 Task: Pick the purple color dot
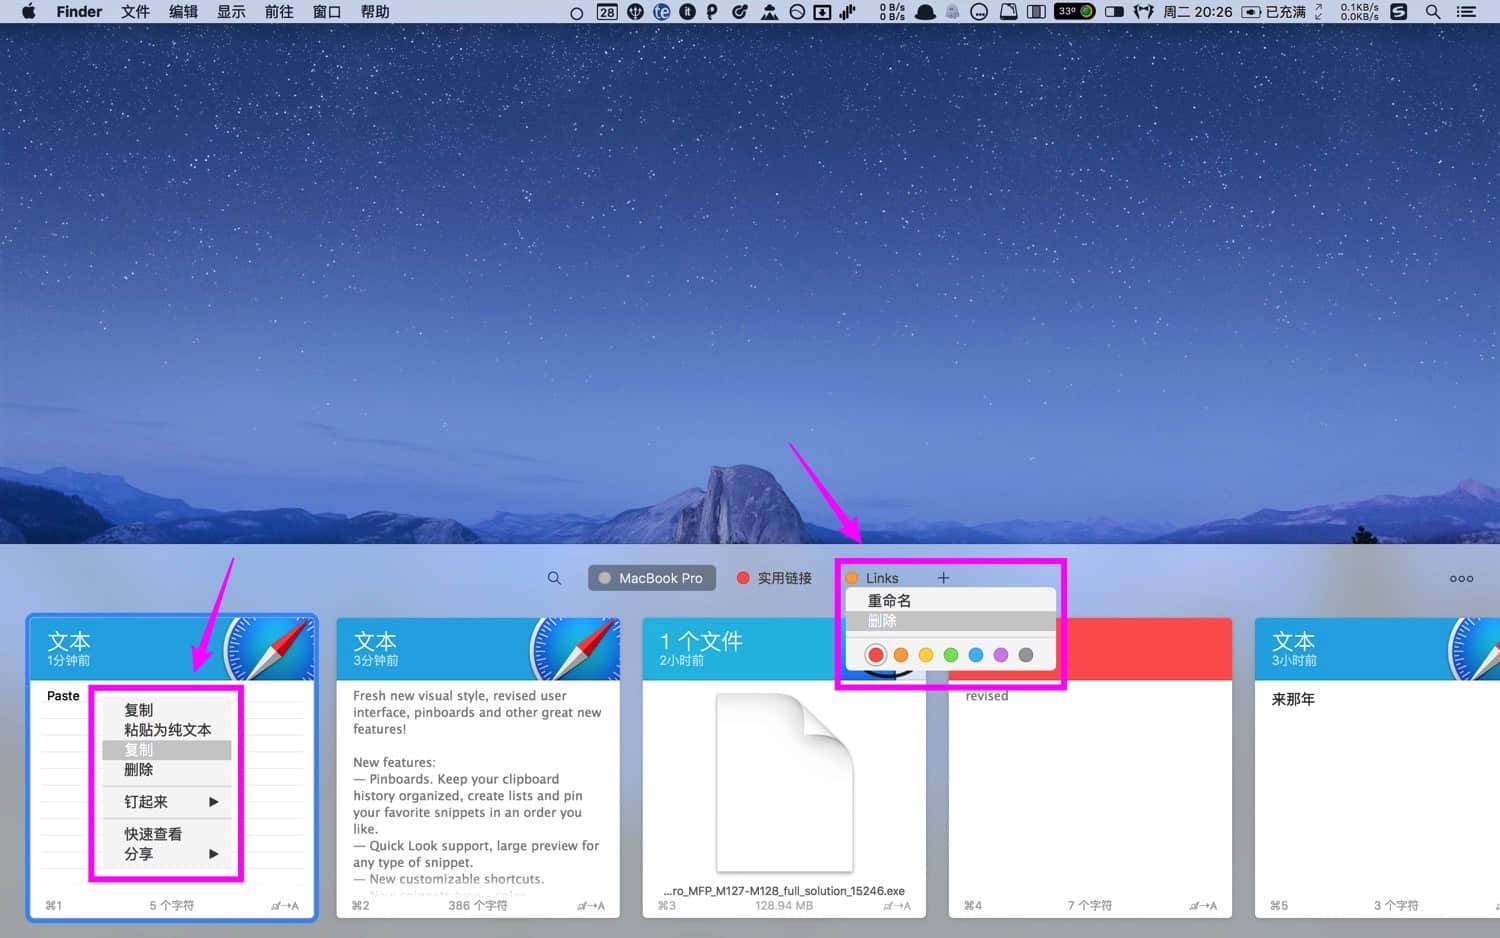(1001, 655)
